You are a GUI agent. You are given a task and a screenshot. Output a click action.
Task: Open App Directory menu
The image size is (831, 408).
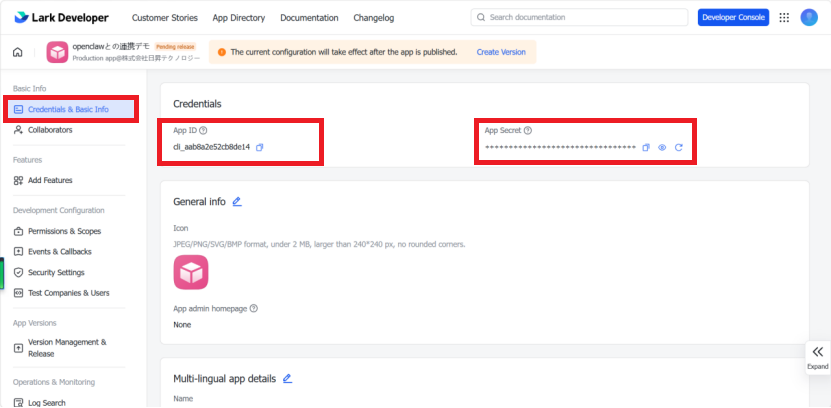click(x=238, y=17)
